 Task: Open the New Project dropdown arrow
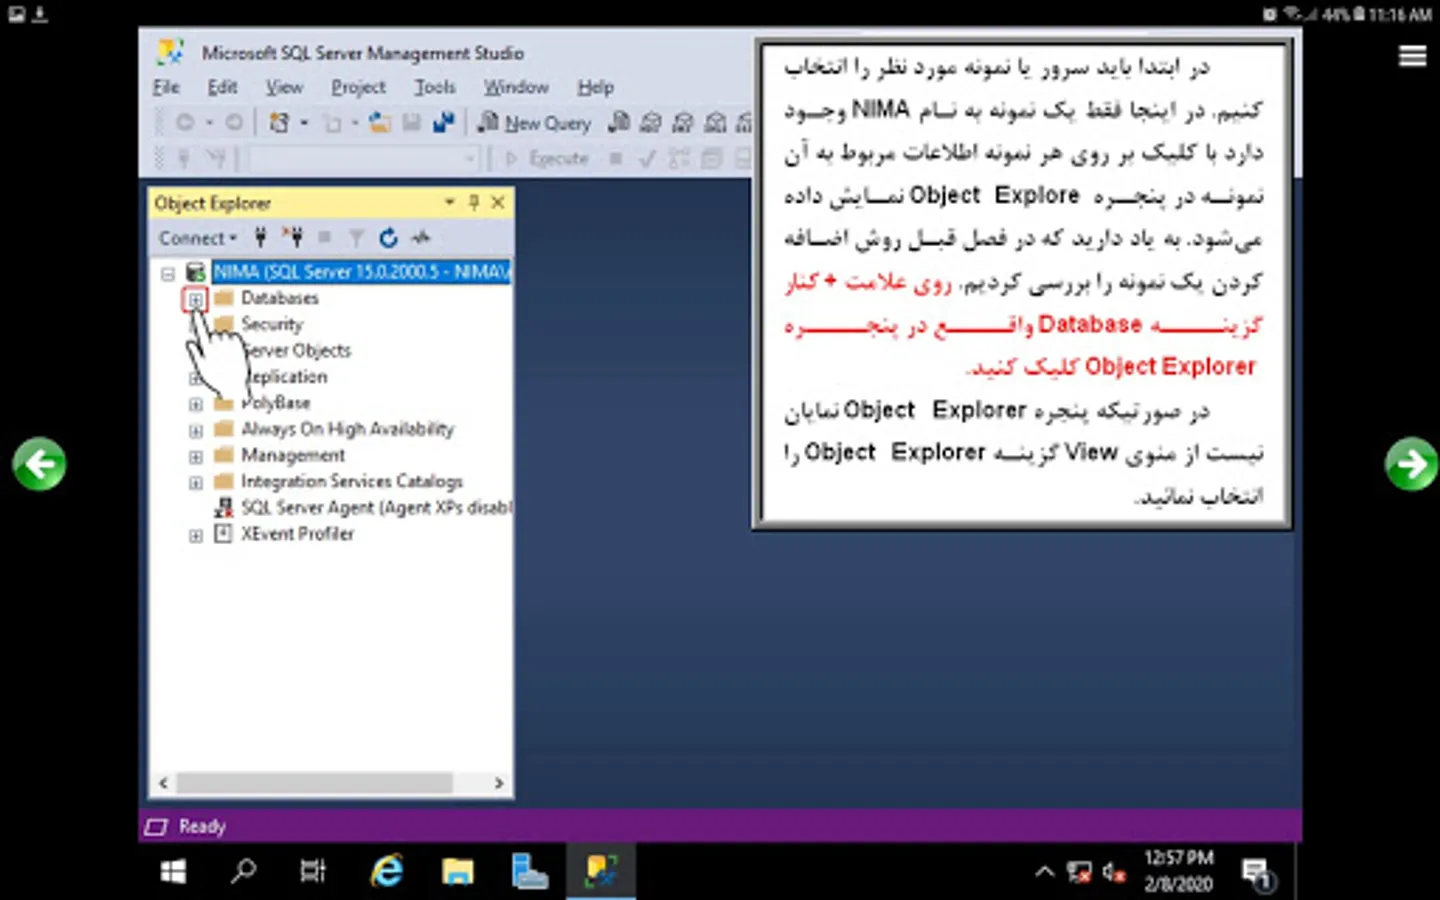[304, 122]
